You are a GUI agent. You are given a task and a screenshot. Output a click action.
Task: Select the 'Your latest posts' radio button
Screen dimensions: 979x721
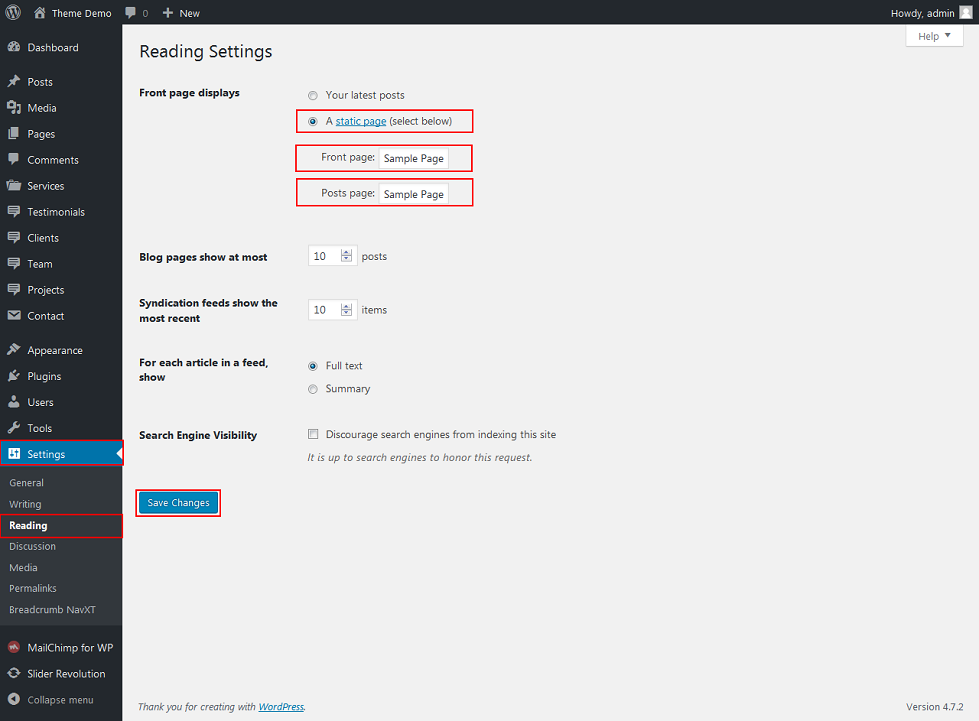point(313,96)
